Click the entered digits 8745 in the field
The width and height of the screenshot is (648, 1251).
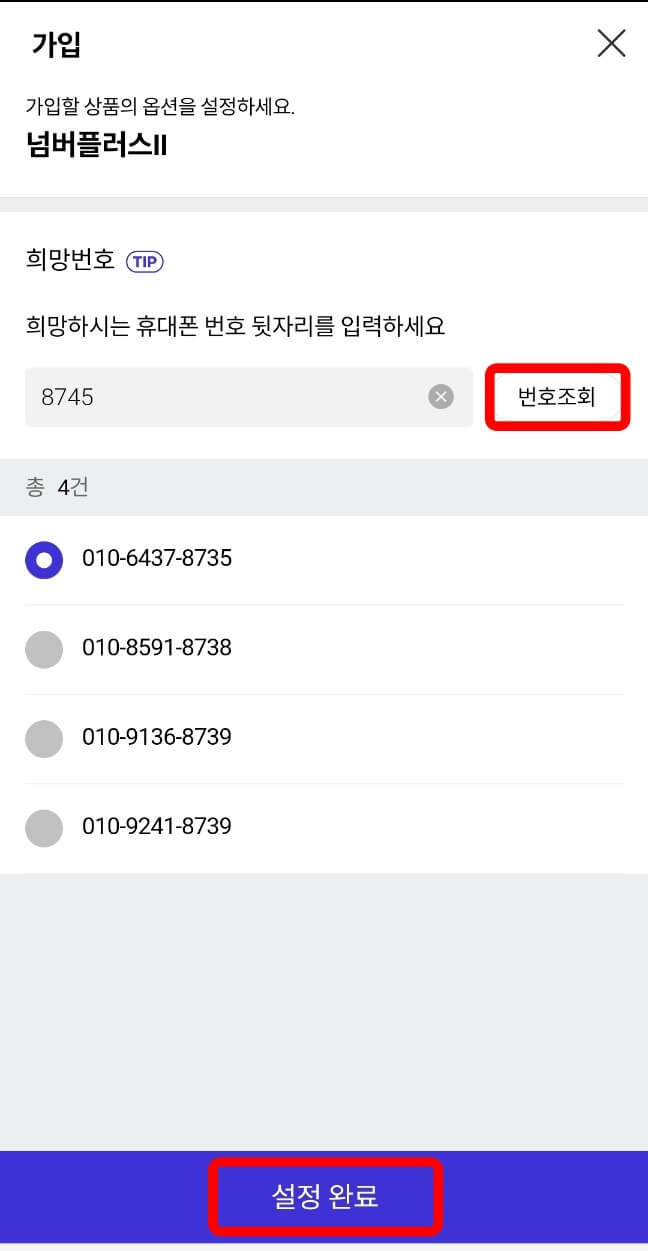68,397
